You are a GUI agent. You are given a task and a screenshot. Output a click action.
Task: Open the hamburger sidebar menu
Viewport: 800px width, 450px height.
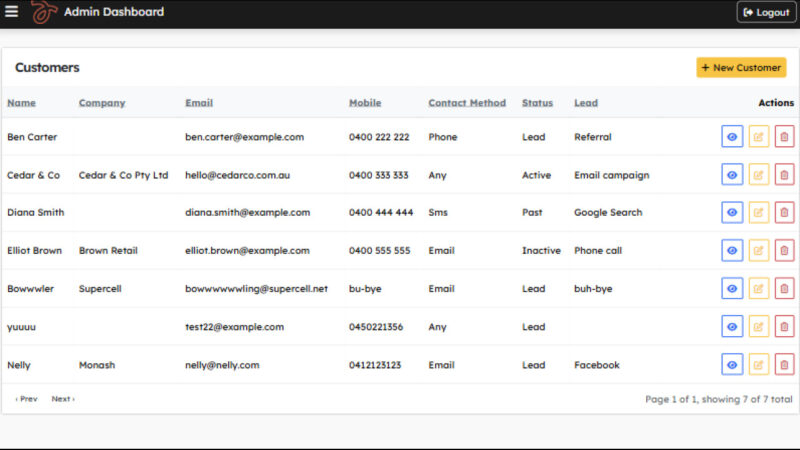(x=12, y=12)
